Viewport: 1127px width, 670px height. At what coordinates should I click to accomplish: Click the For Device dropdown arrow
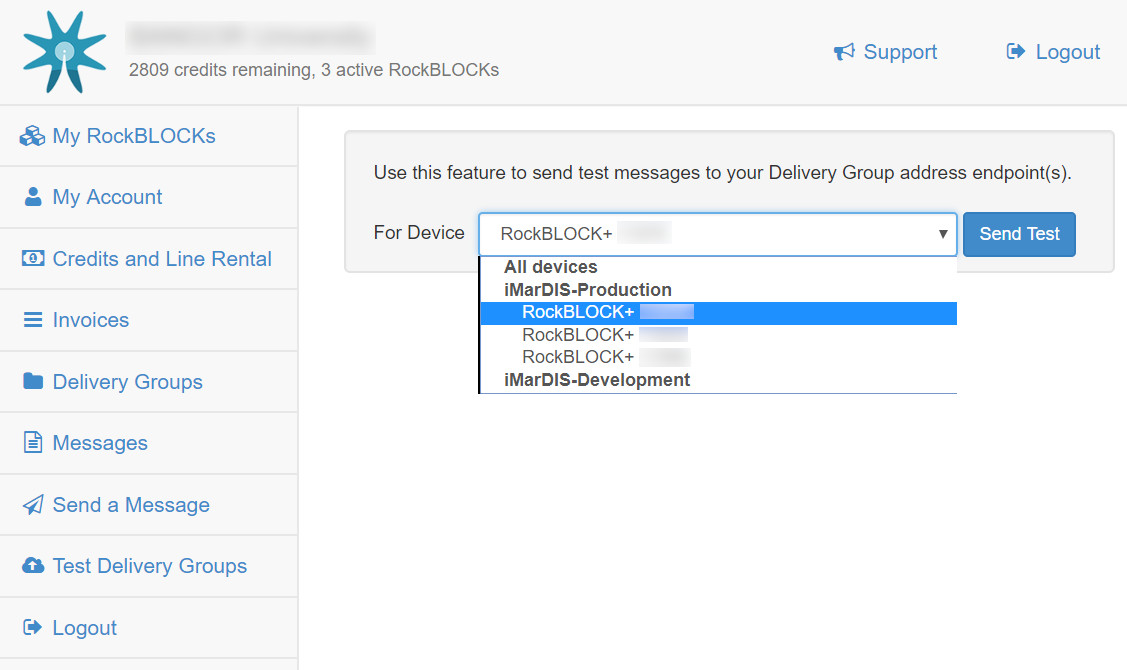pyautogui.click(x=943, y=234)
